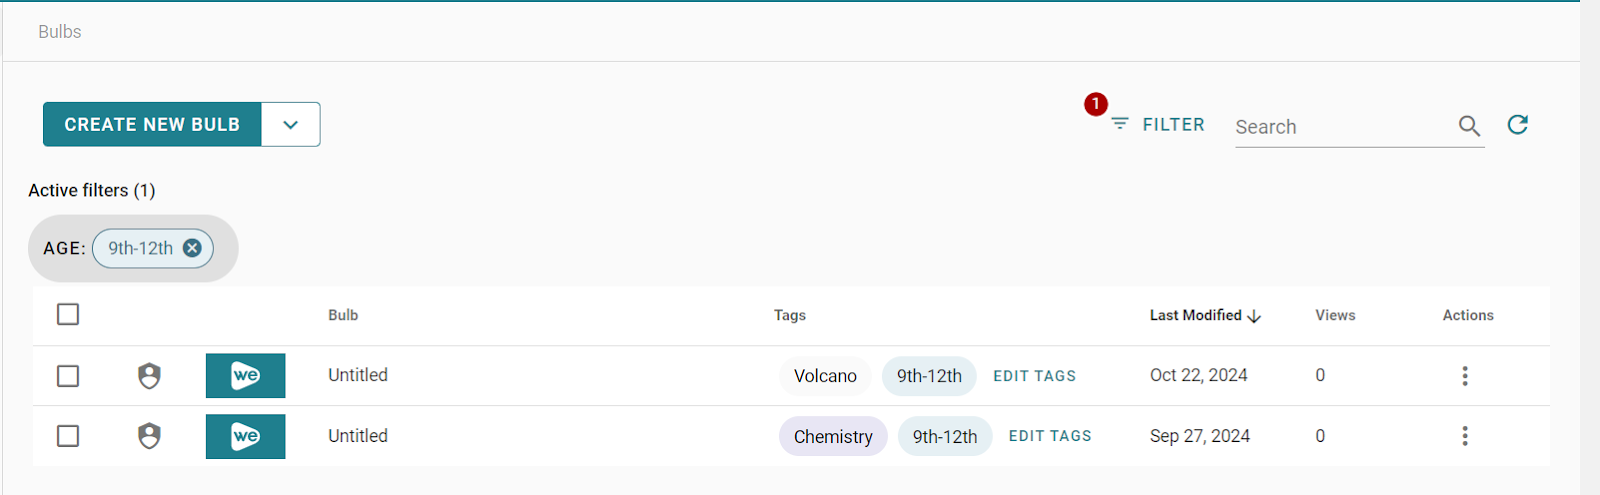1600x495 pixels.
Task: Open the WE thumbnail of the Chemistry bulb
Action: tap(245, 436)
